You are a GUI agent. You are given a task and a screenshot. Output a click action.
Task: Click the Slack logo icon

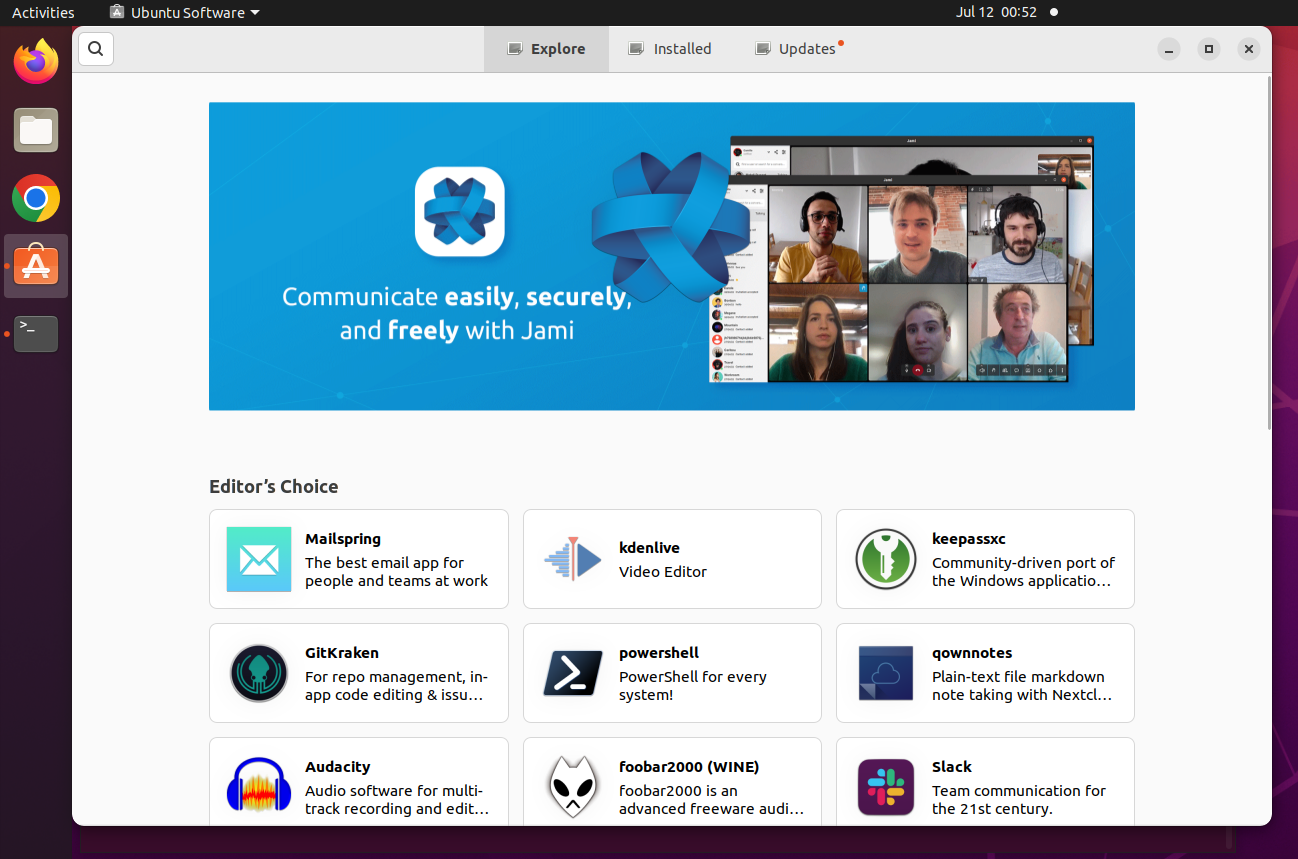pyautogui.click(x=886, y=787)
